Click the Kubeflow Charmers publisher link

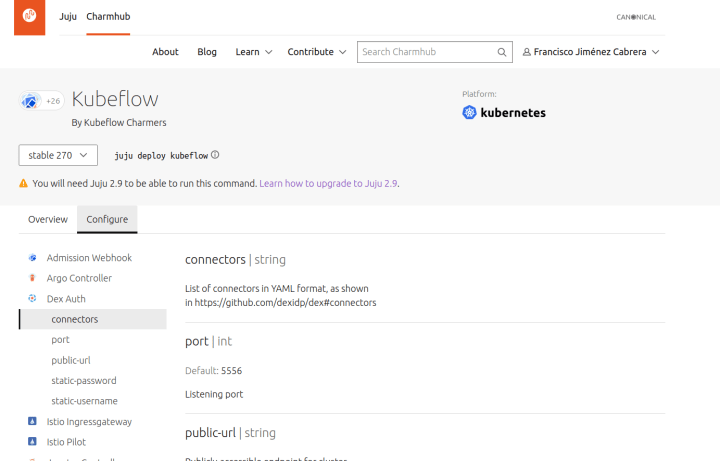[125, 123]
